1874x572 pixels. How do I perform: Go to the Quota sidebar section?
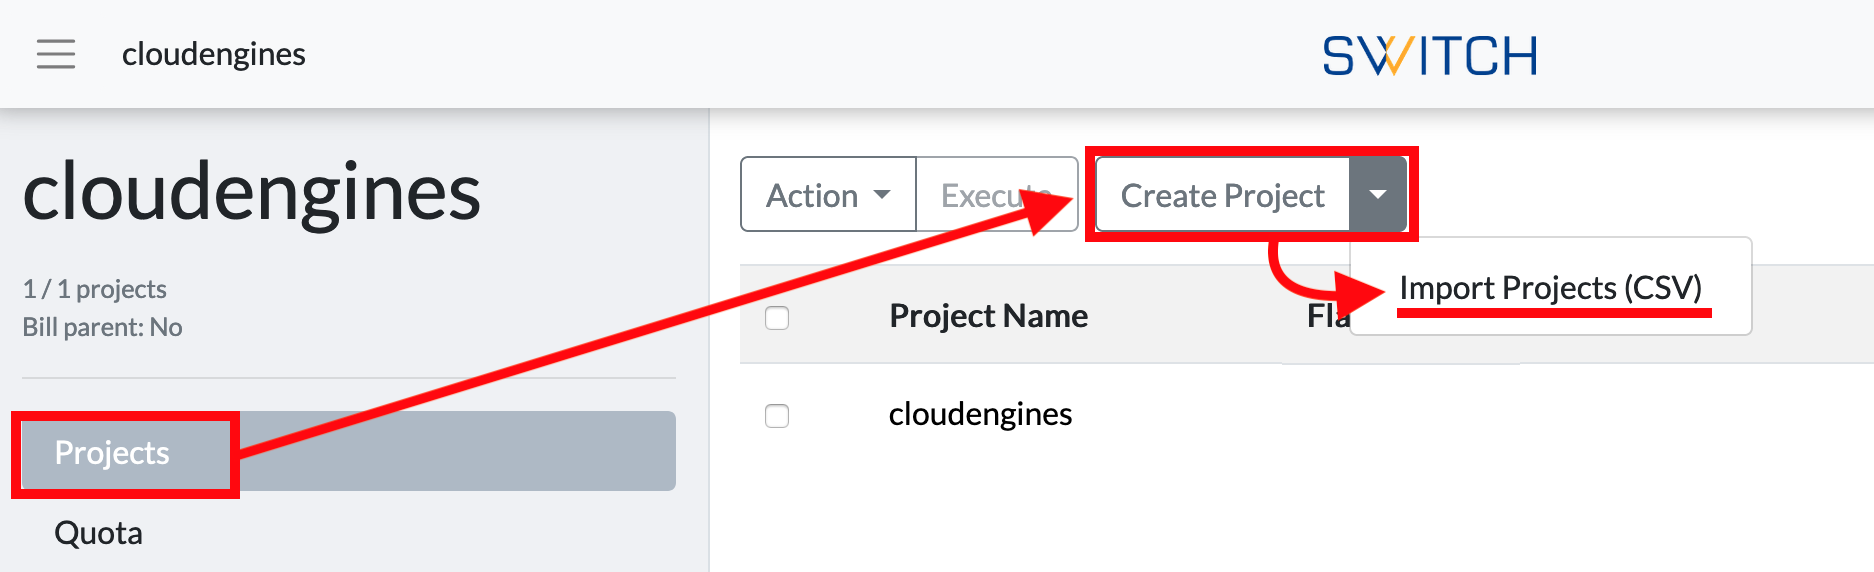(98, 533)
